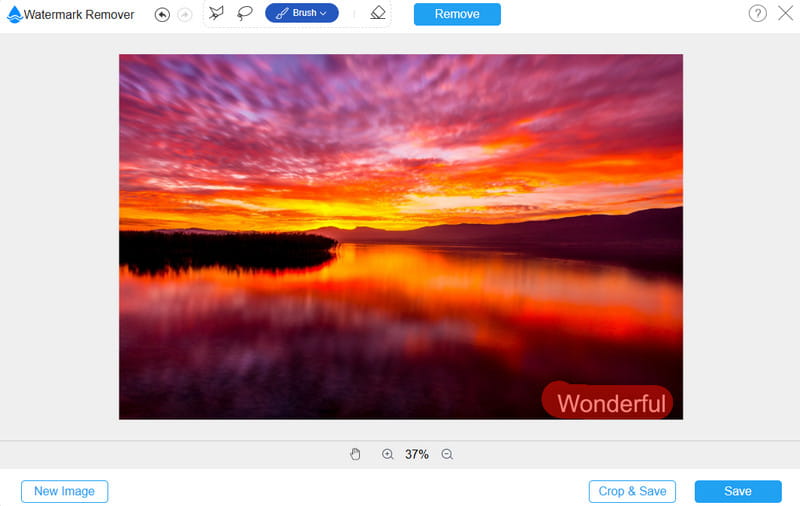Viewport: 800px width, 506px height.
Task: Click the highlighted Wonderful watermark
Action: 610,403
